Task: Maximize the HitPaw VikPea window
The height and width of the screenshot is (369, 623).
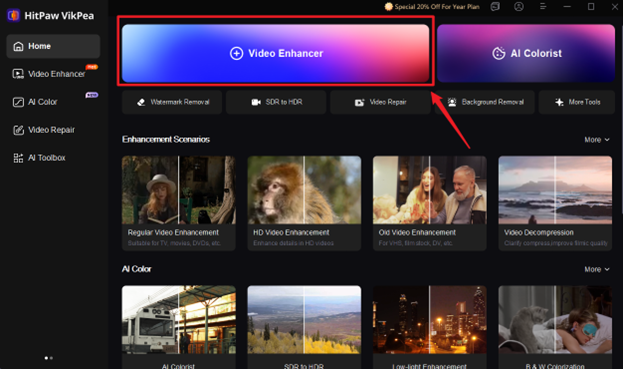Action: click(x=591, y=7)
